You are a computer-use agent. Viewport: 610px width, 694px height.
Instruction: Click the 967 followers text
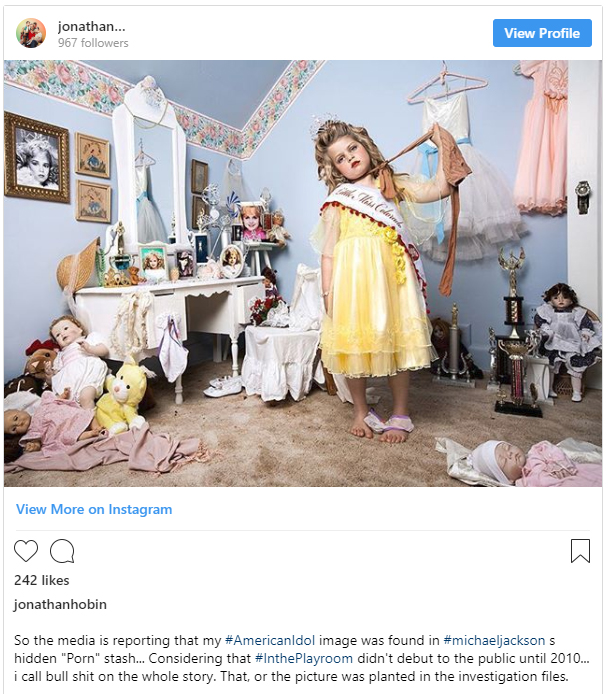coord(93,43)
